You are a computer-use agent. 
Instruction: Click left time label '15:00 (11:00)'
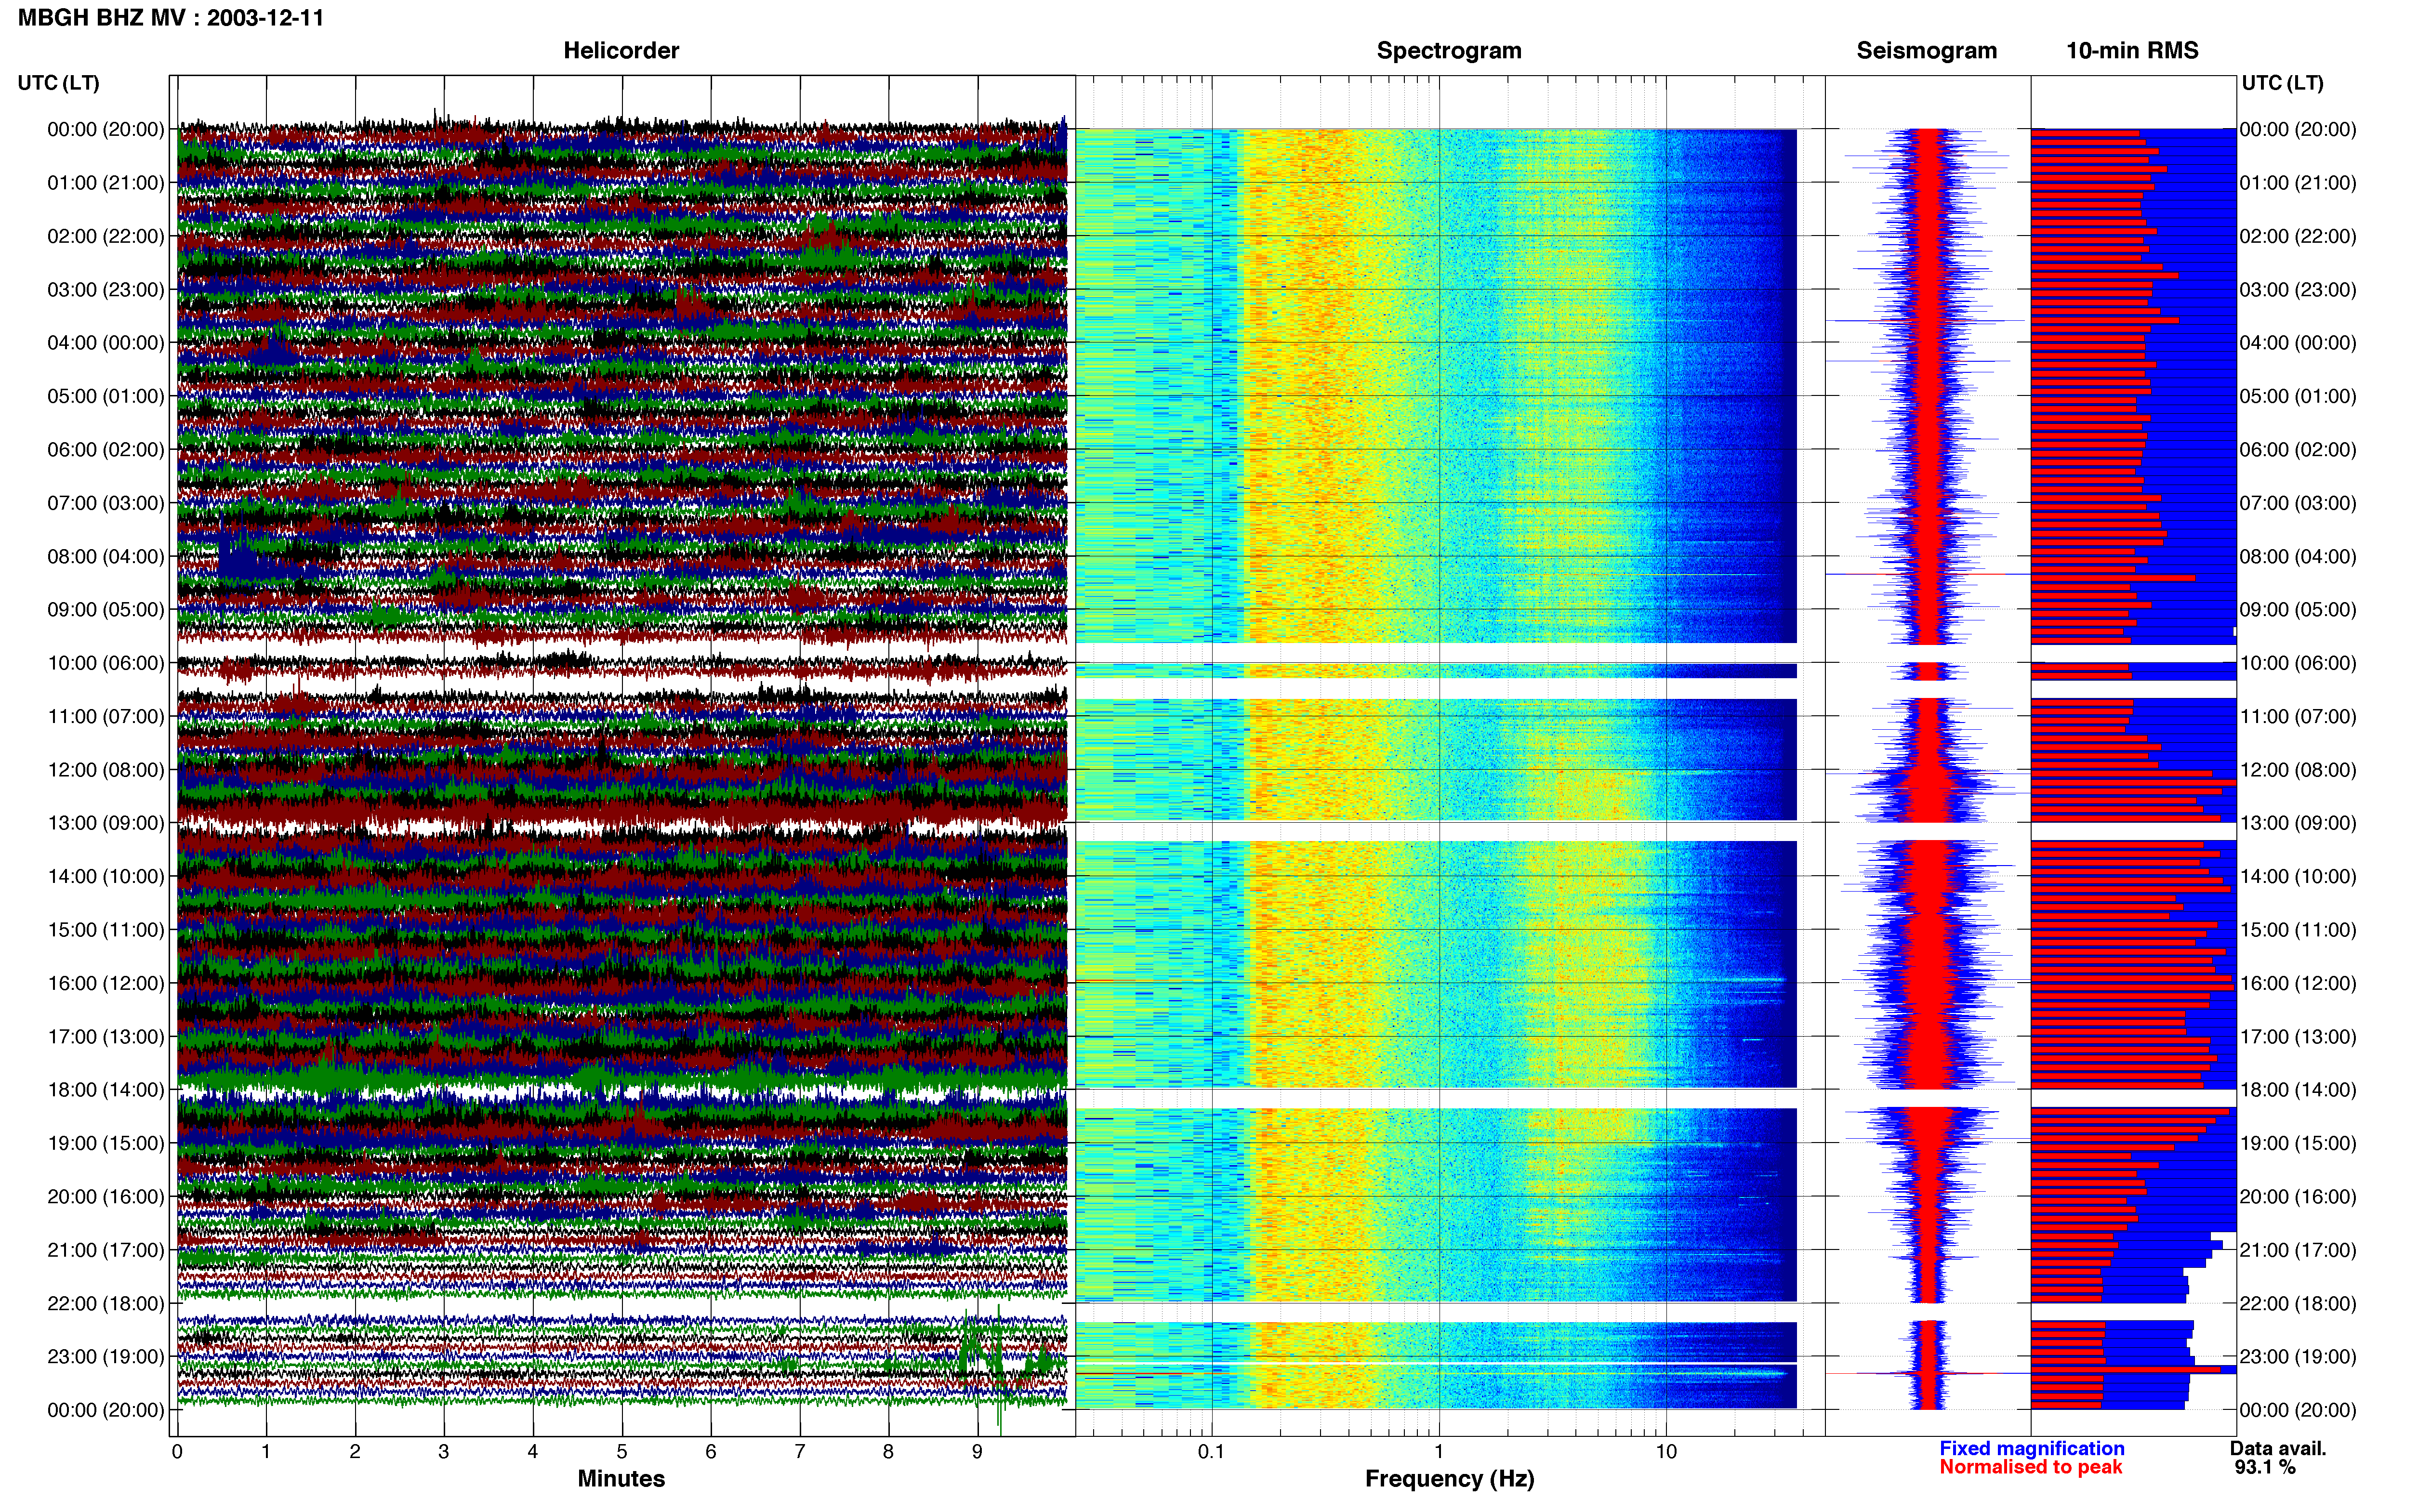coord(106,930)
